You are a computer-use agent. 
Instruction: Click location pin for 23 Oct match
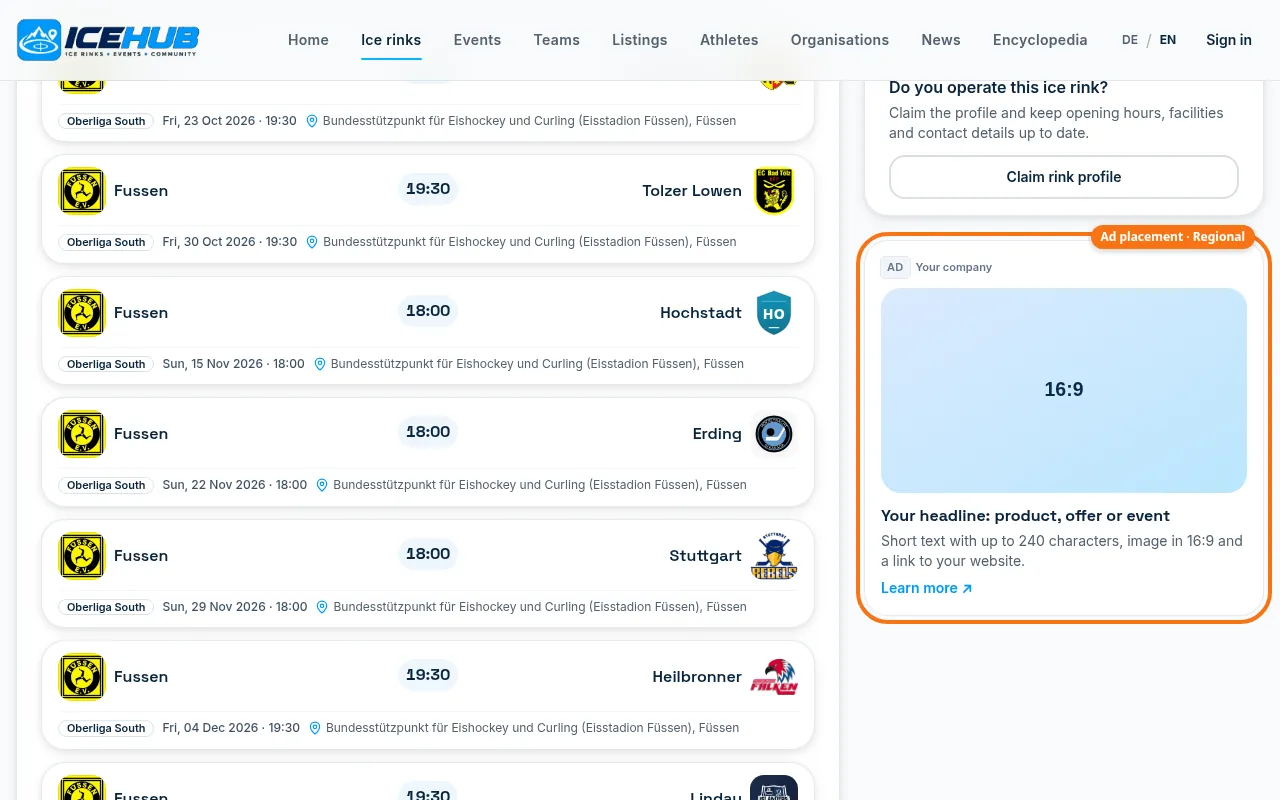coord(312,121)
